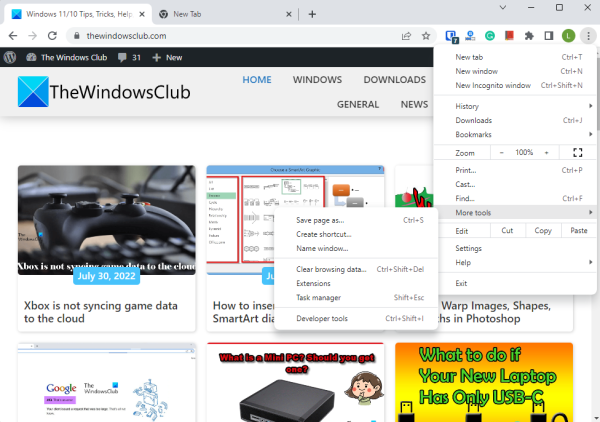The height and width of the screenshot is (422, 600).
Task: Select Clear browsing data...
Action: click(356, 269)
